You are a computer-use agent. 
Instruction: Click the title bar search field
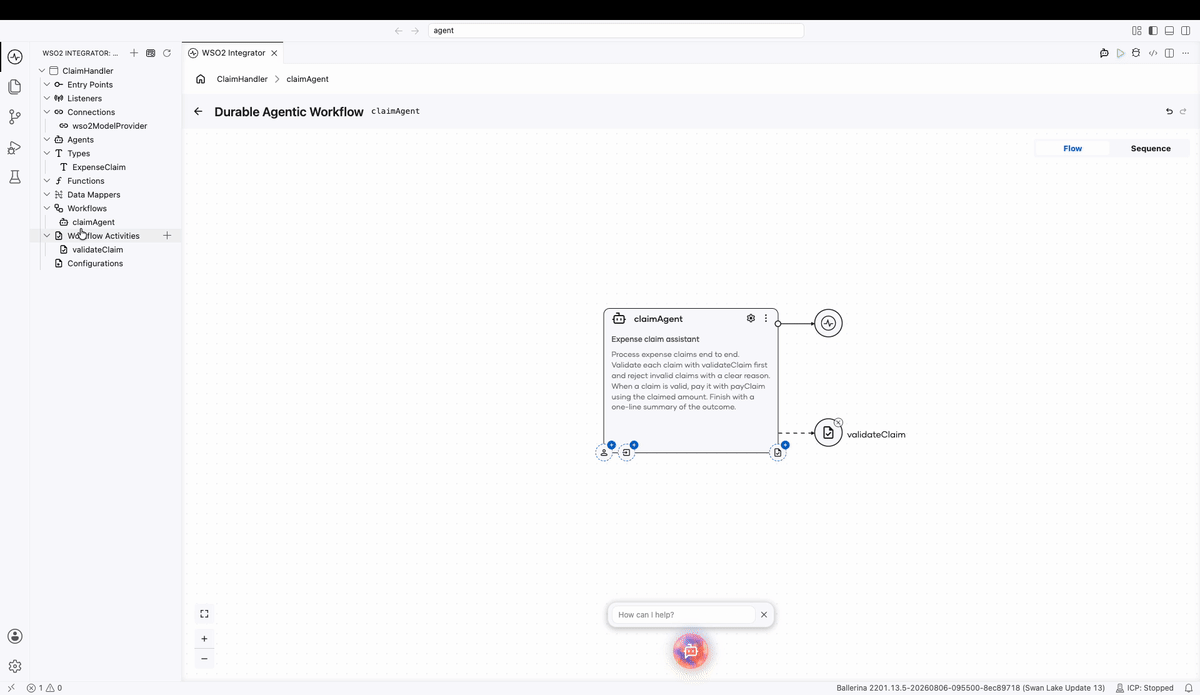616,31
